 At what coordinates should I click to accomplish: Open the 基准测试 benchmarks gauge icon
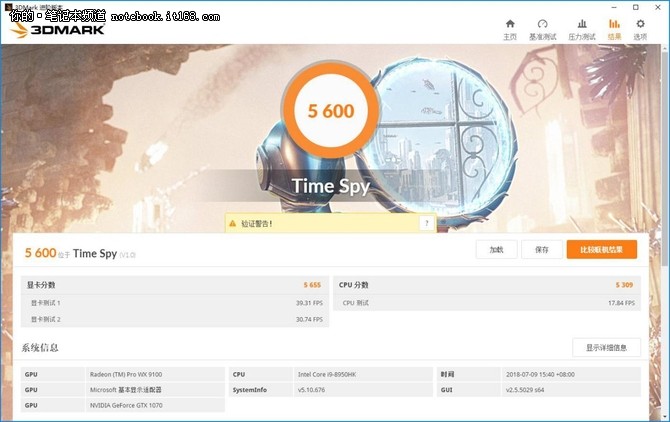click(x=542, y=24)
